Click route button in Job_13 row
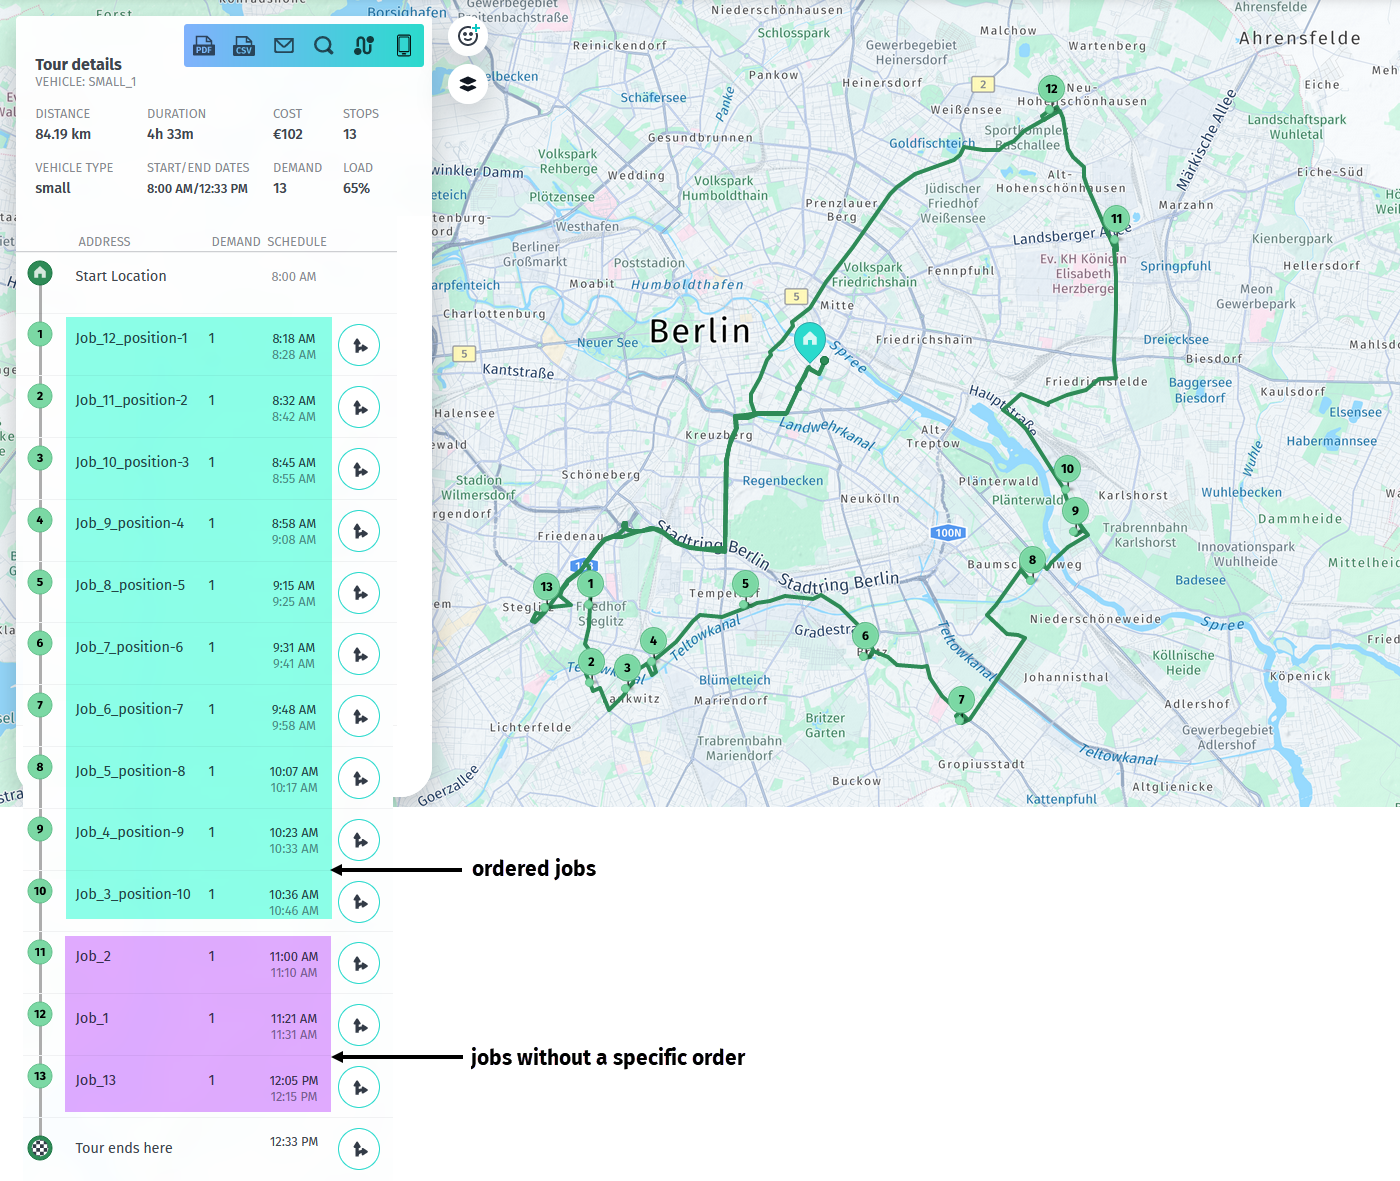 tap(359, 1088)
